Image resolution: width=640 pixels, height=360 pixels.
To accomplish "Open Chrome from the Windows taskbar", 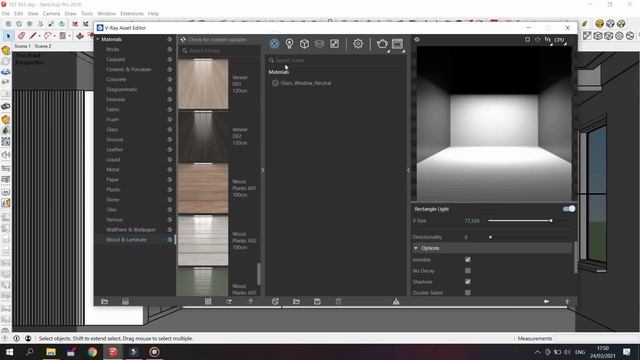I will pos(92,352).
